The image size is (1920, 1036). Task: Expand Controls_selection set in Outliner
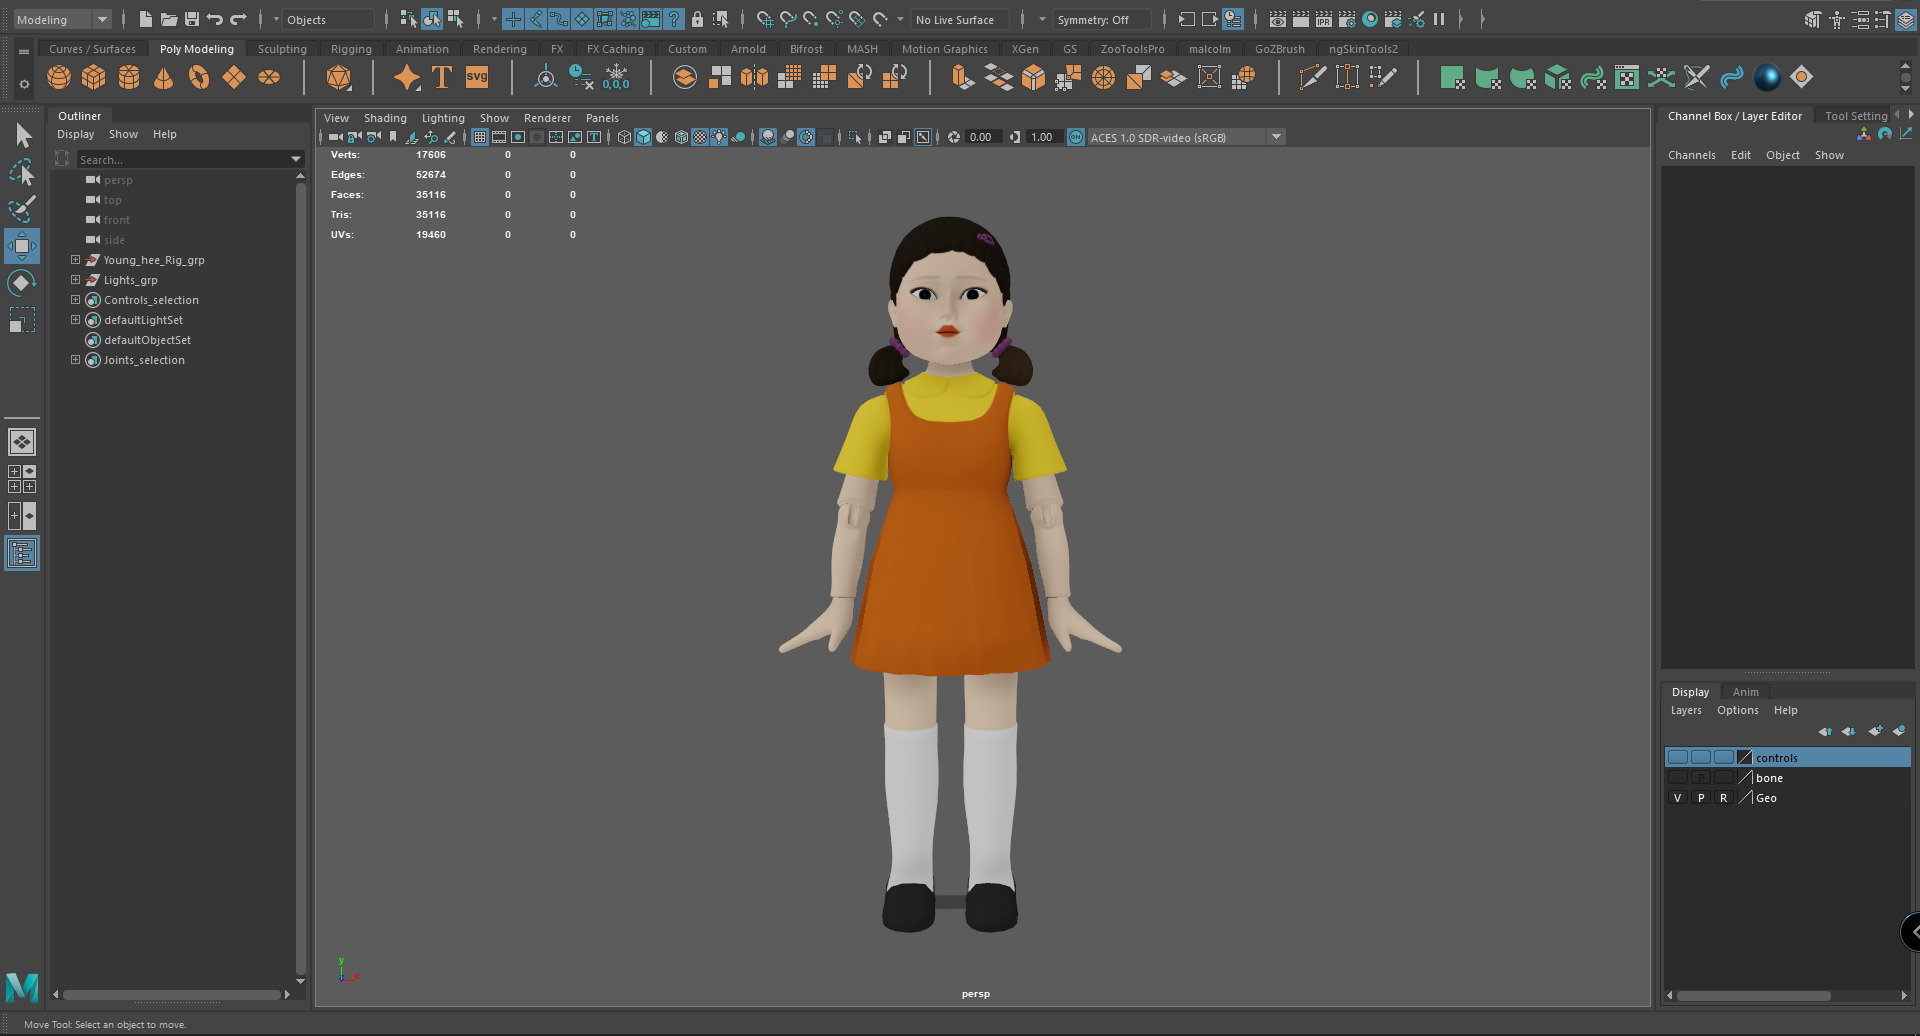pyautogui.click(x=75, y=300)
